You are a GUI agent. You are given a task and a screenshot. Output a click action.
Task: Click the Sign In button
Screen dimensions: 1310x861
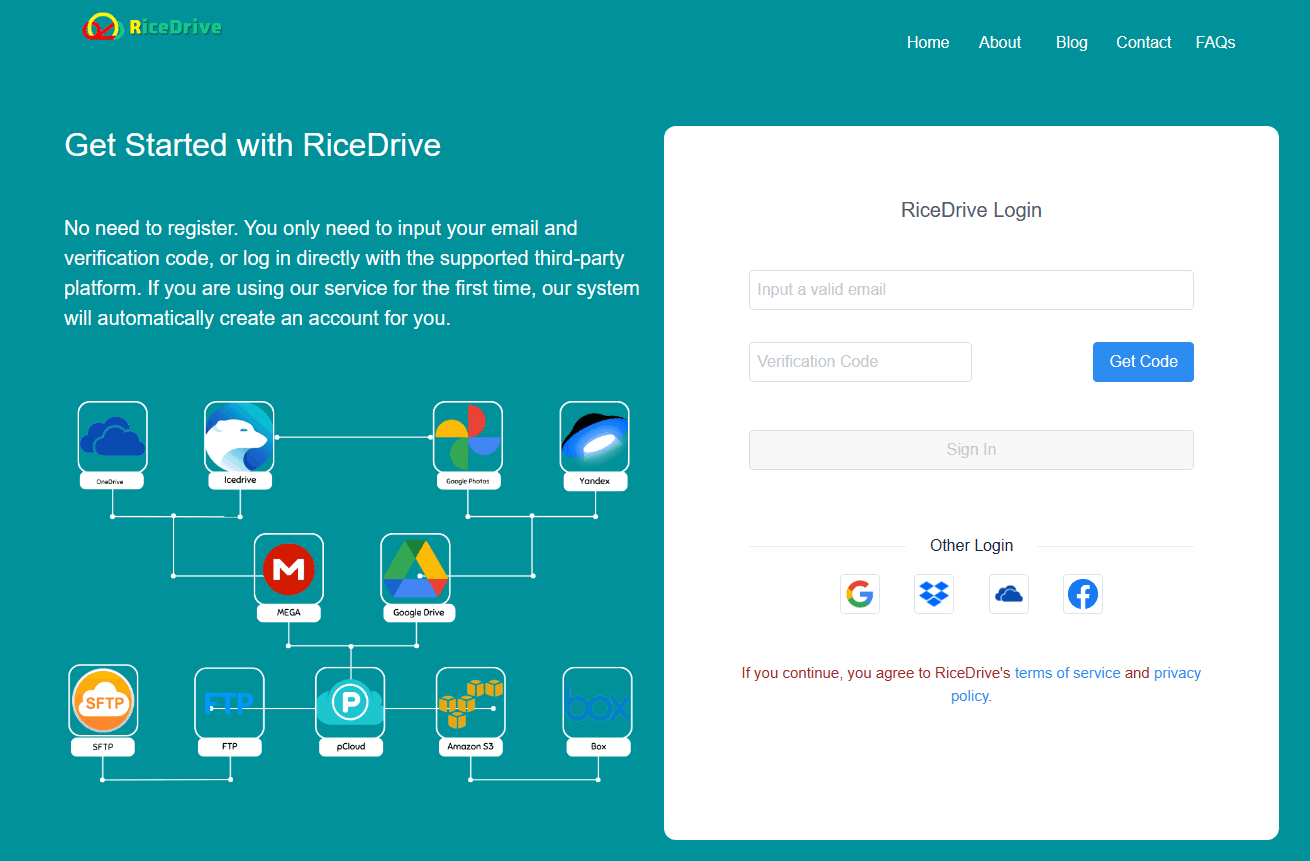pos(971,450)
